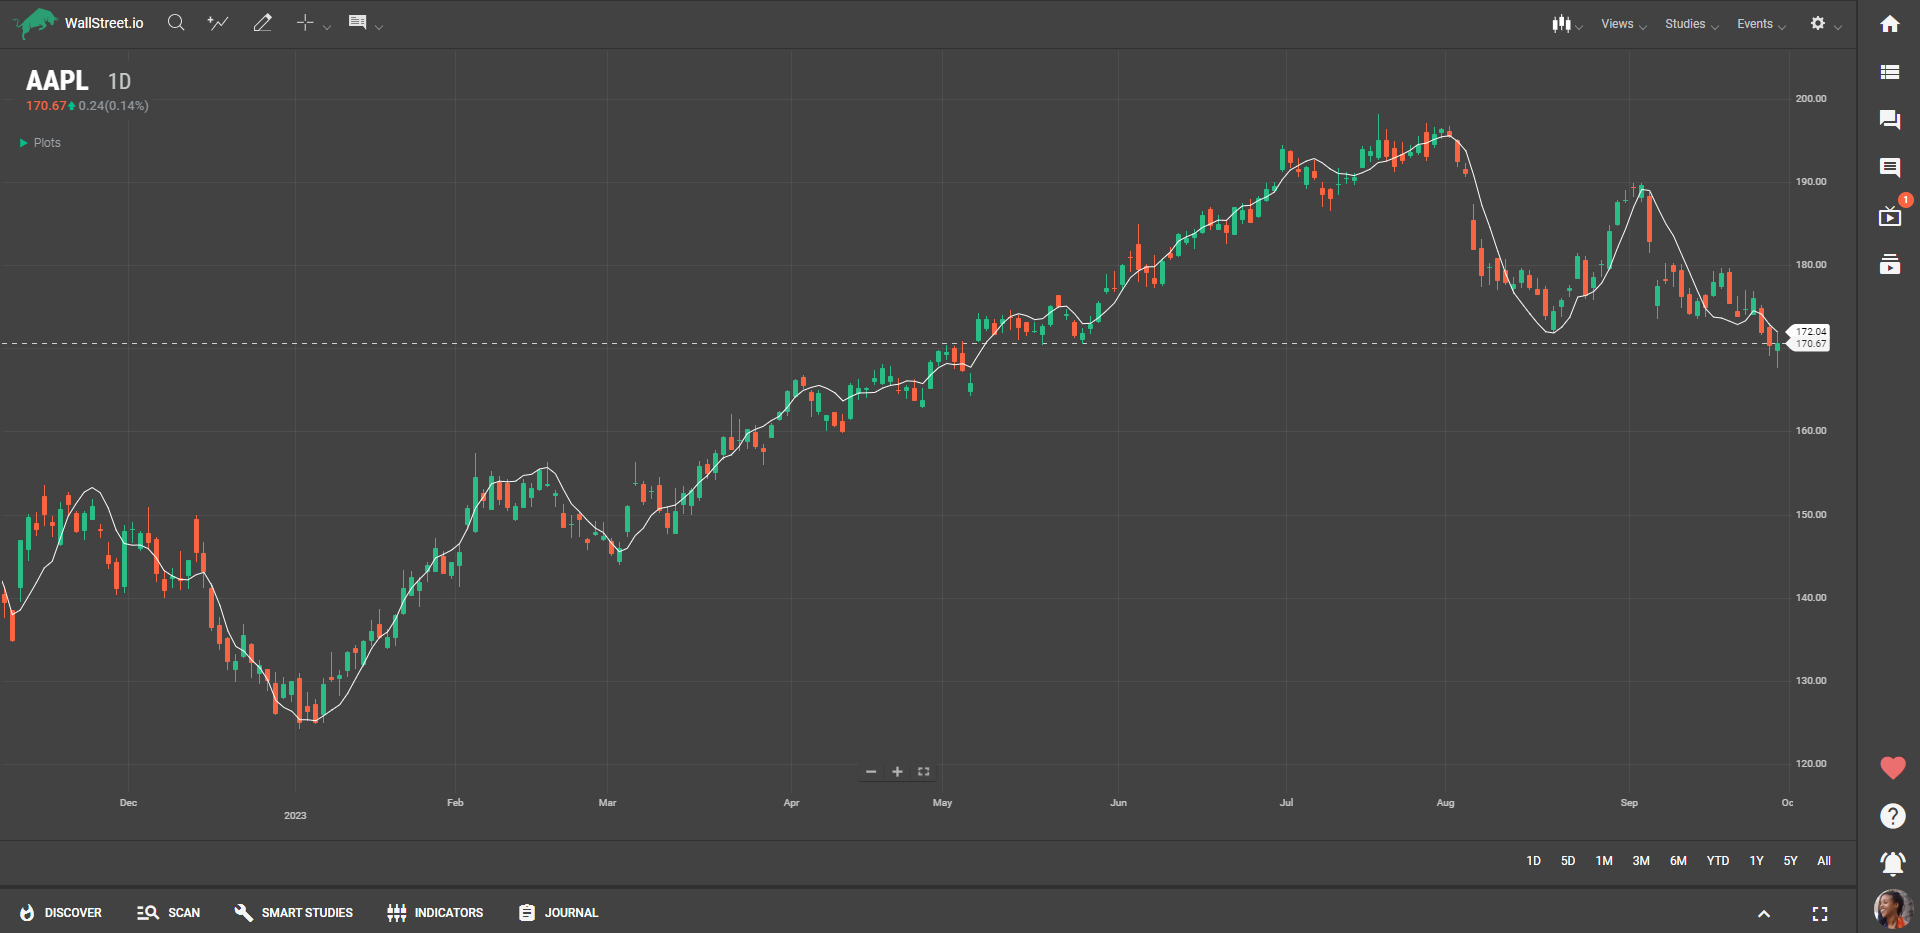Open the watchlist list icon
Screen dimensions: 1920x933
click(x=1890, y=72)
